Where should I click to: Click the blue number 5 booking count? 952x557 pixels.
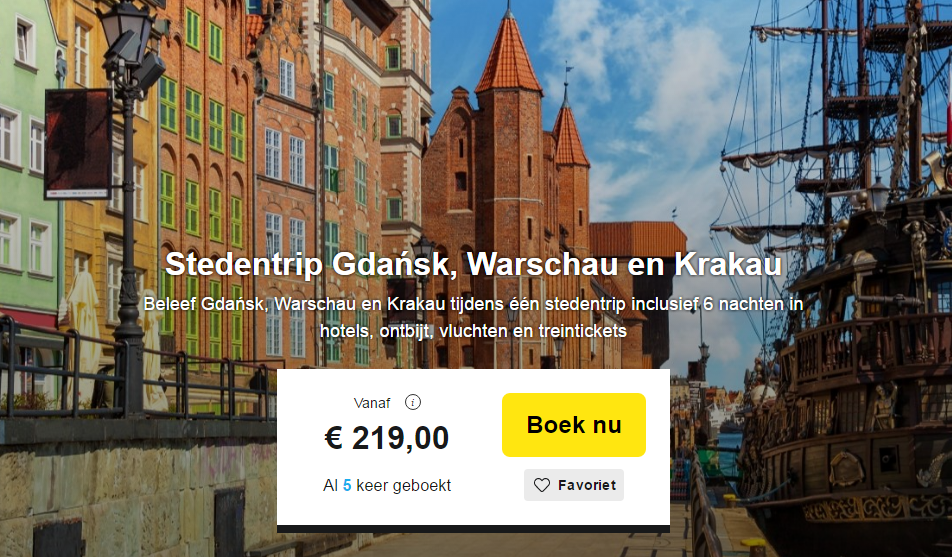347,485
